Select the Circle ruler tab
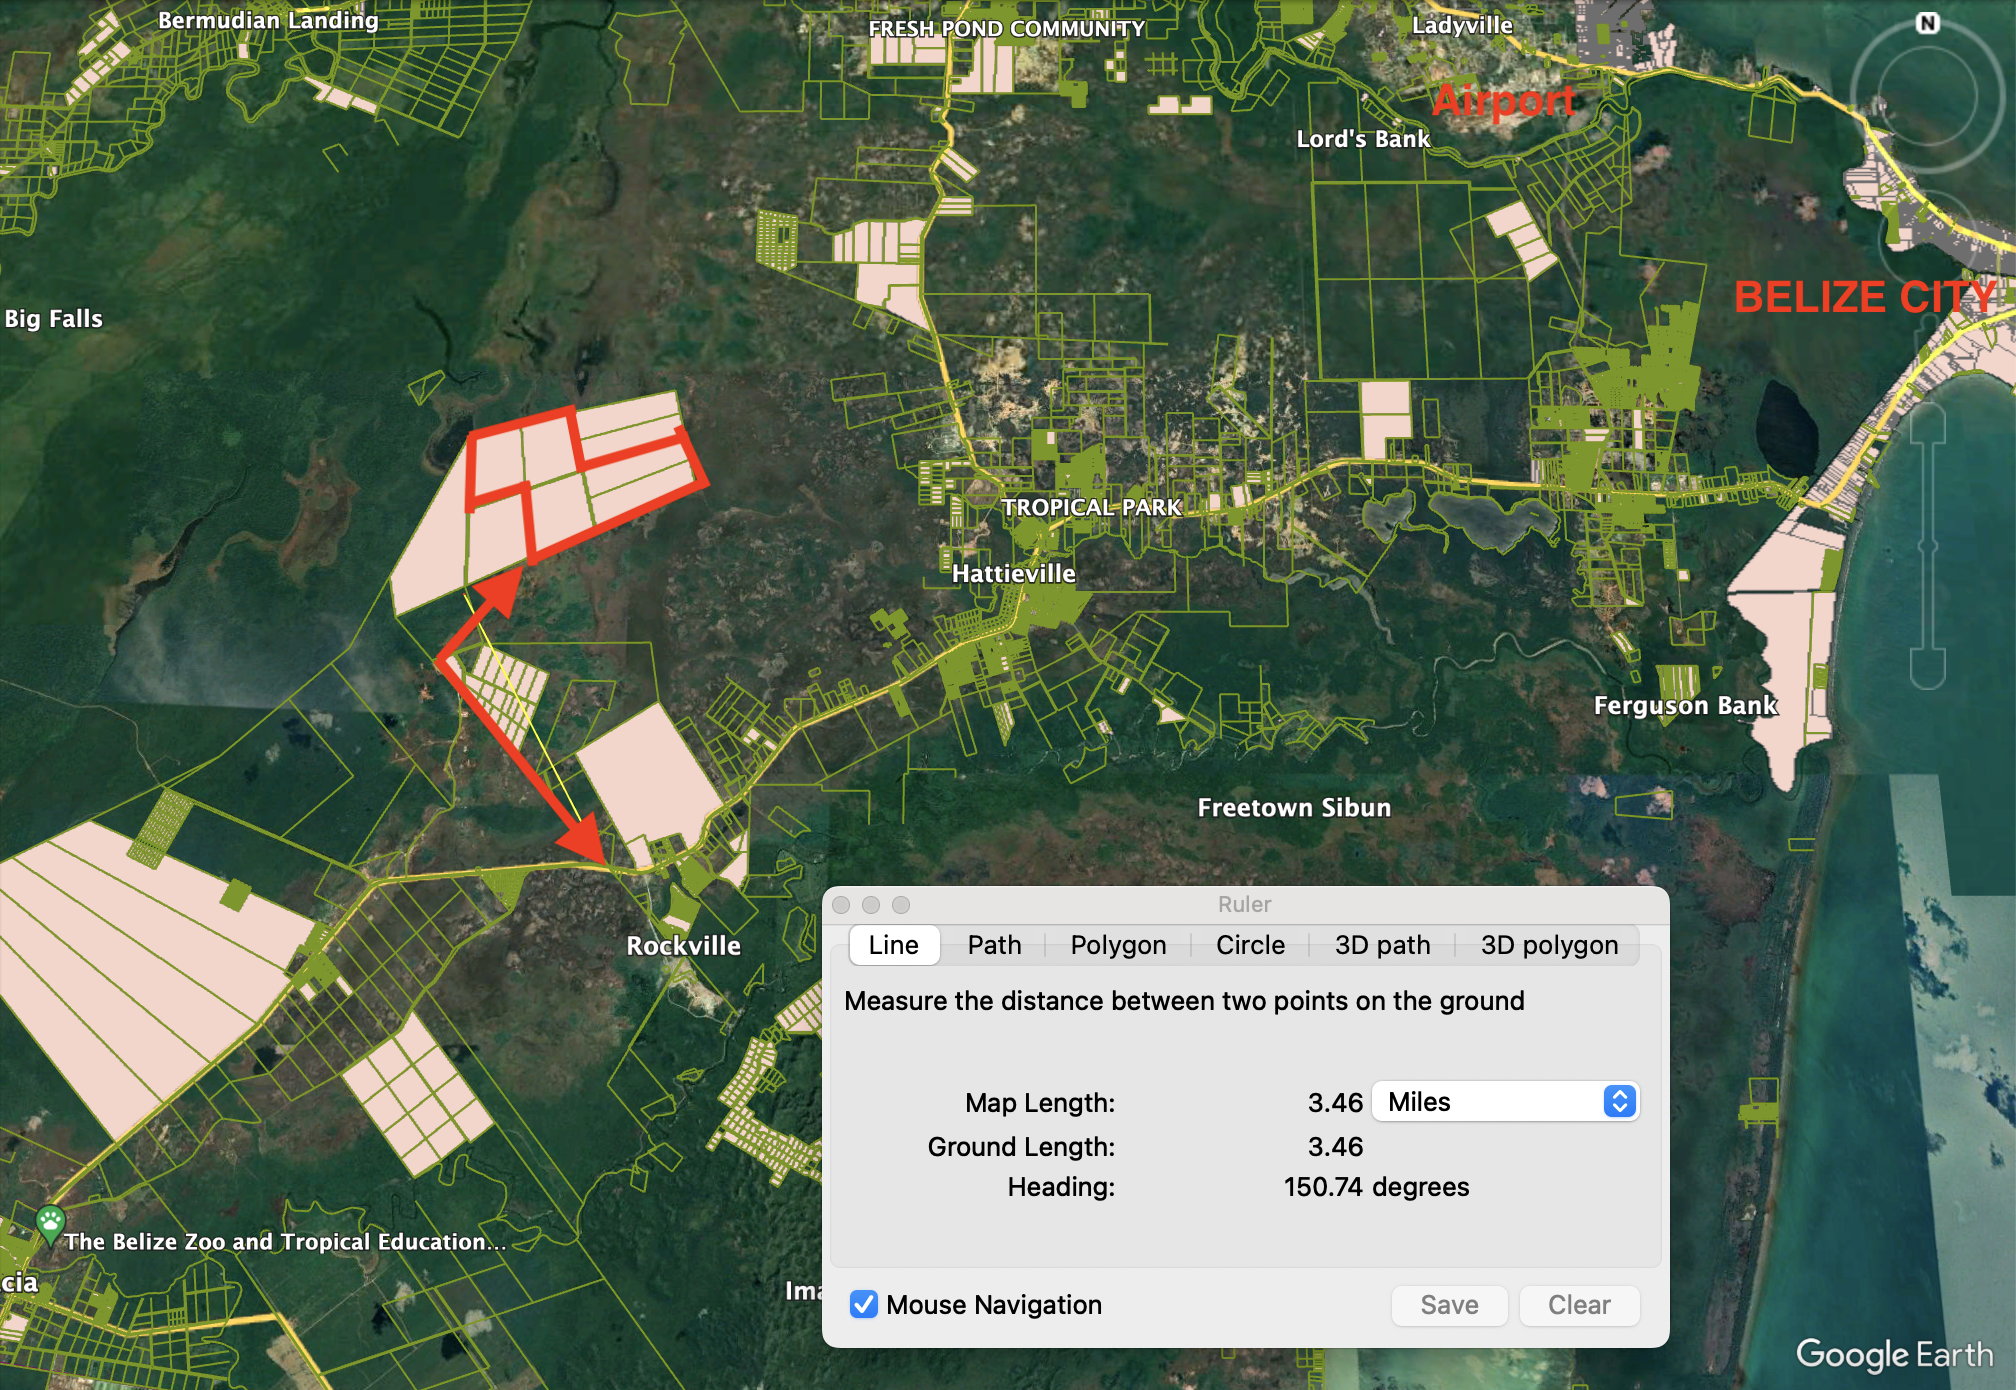Screen dimensions: 2016x1390 [x=1250, y=945]
